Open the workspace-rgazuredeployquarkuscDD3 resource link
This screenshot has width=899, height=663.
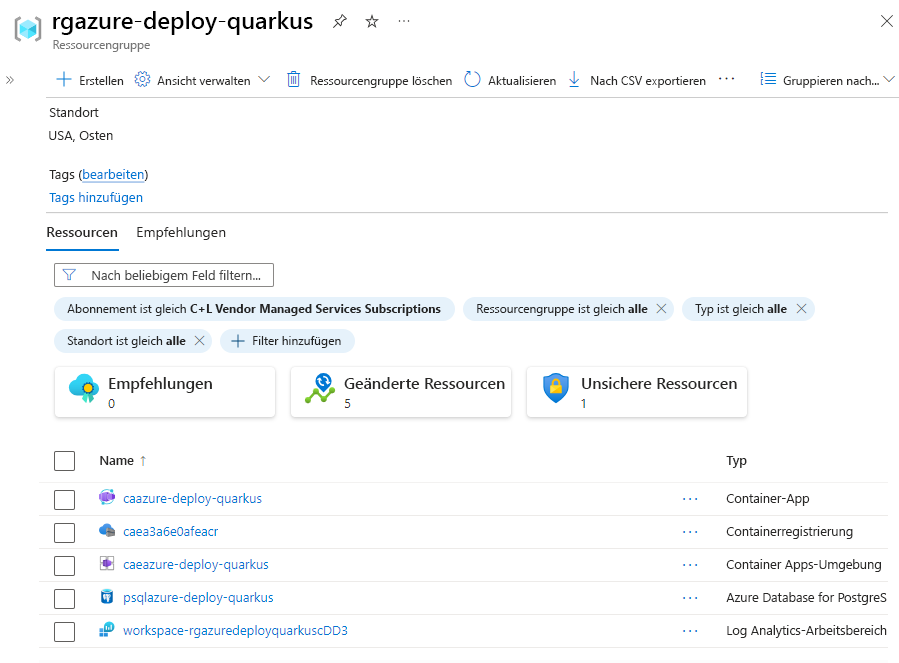click(x=235, y=631)
